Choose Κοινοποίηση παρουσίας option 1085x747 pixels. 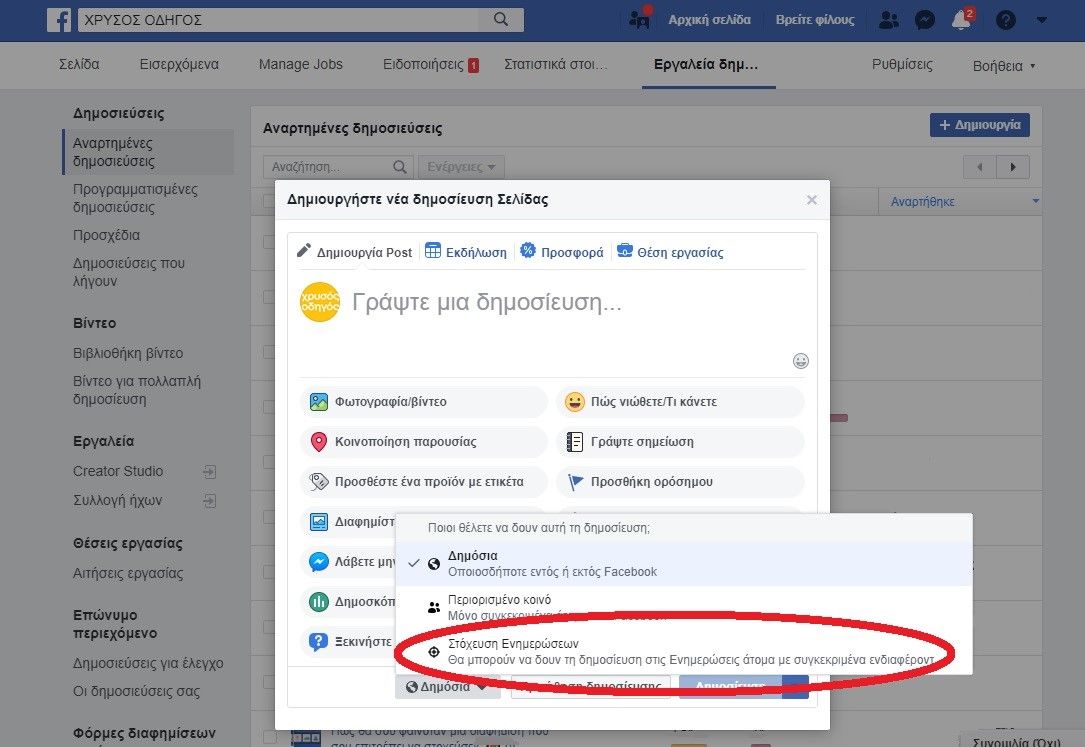[423, 442]
